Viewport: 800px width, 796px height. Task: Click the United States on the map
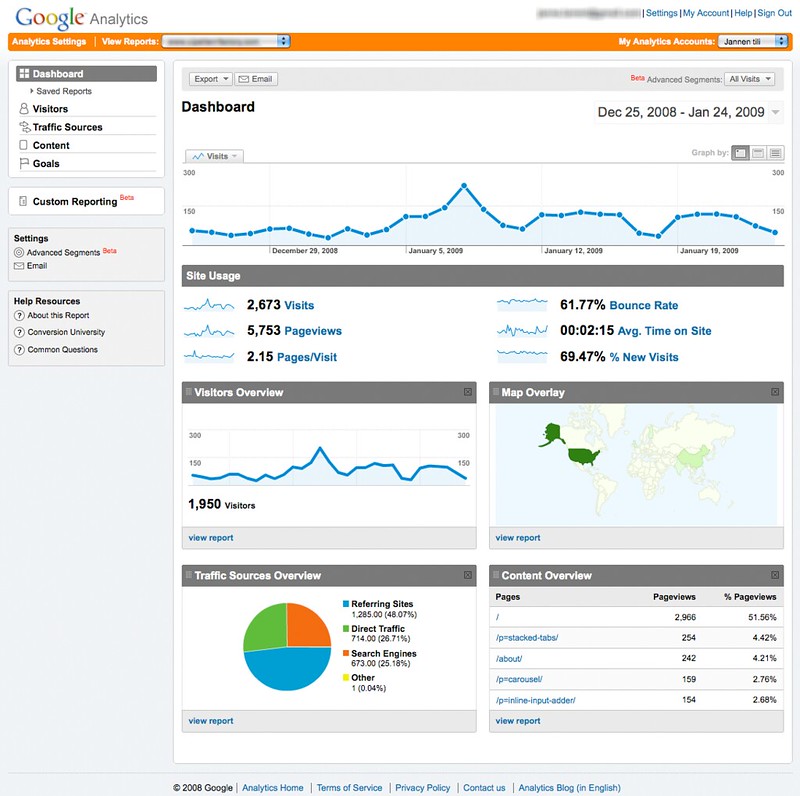[582, 456]
